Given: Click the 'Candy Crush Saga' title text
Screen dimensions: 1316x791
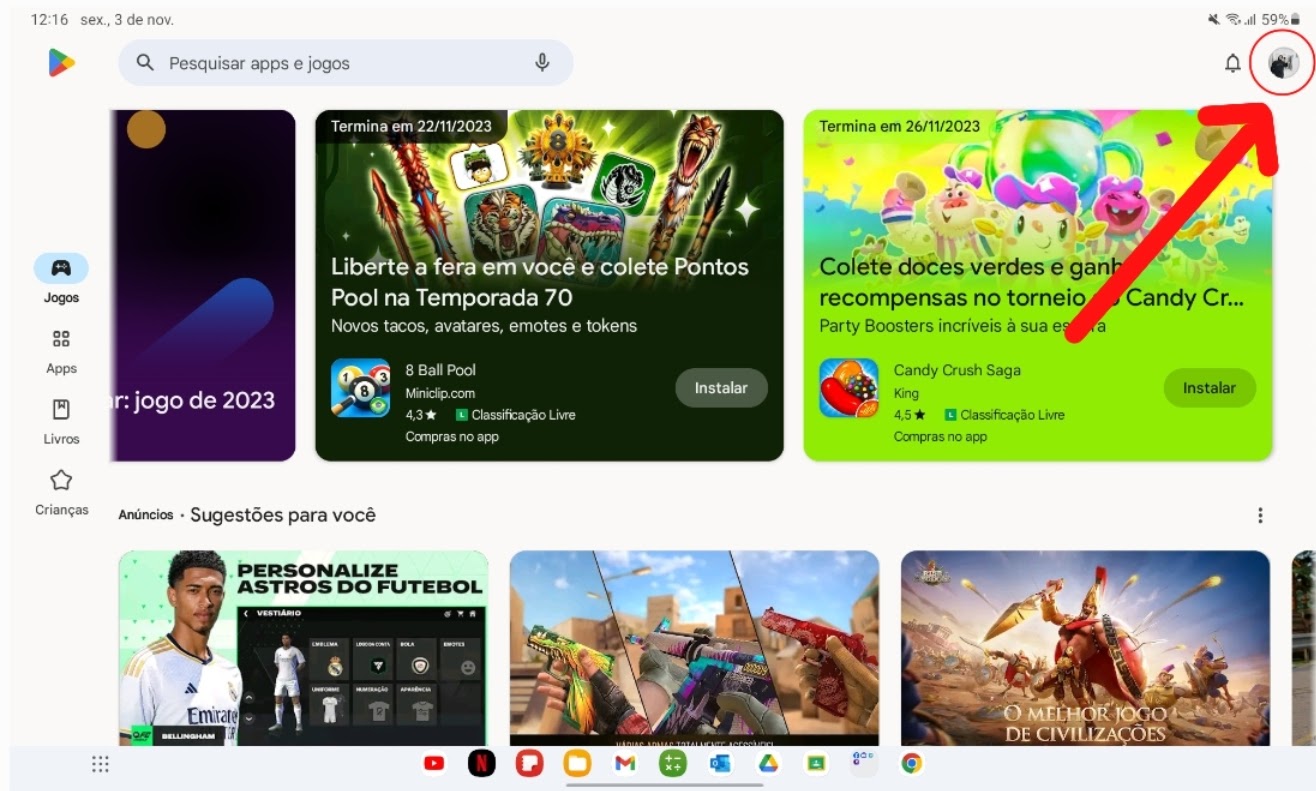Looking at the screenshot, I should (957, 370).
